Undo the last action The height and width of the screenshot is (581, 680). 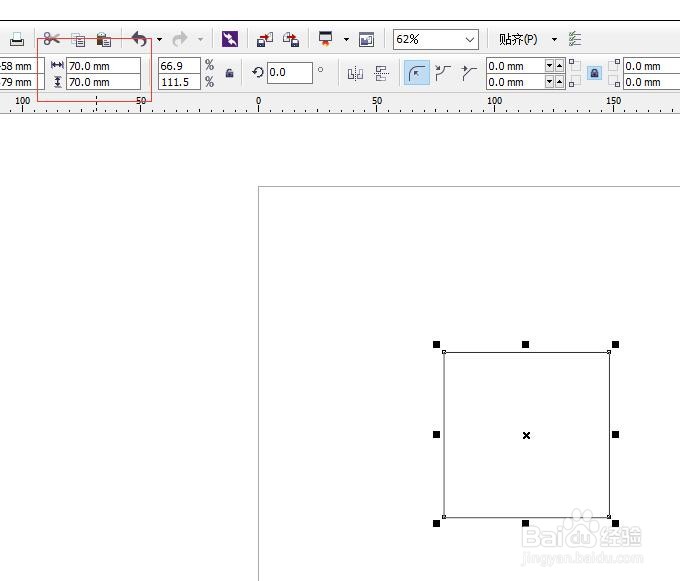click(x=140, y=39)
